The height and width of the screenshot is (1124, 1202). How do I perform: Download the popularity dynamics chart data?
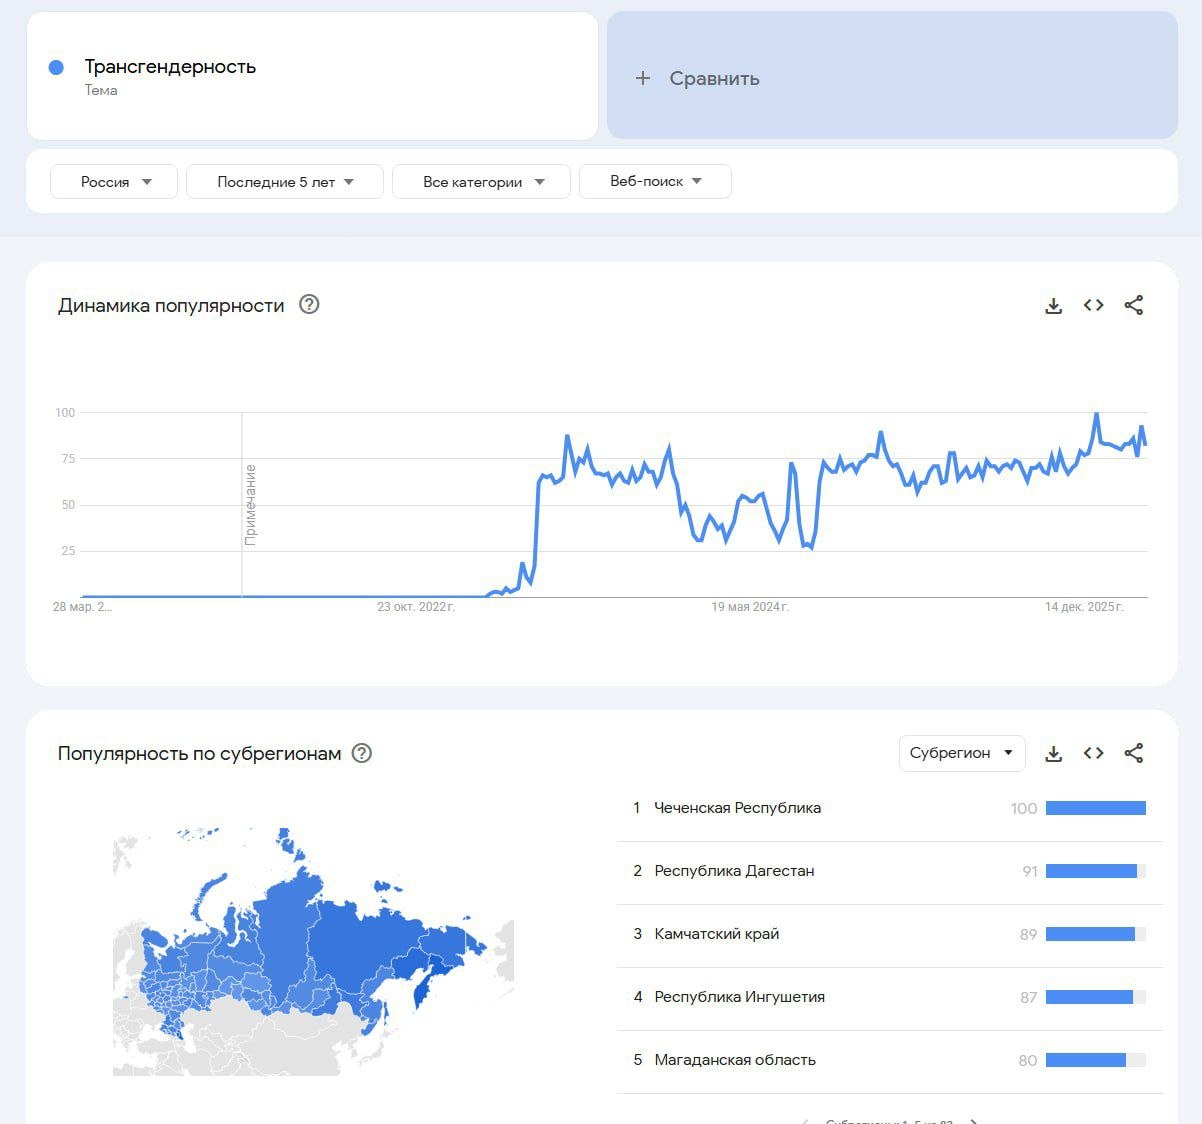[1053, 306]
